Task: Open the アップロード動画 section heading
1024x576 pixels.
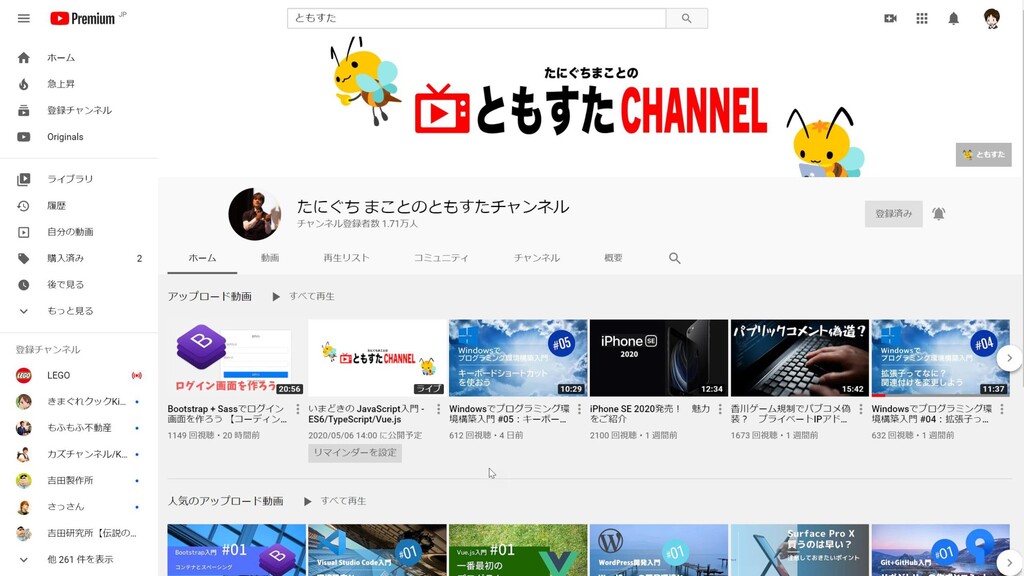Action: click(x=210, y=296)
